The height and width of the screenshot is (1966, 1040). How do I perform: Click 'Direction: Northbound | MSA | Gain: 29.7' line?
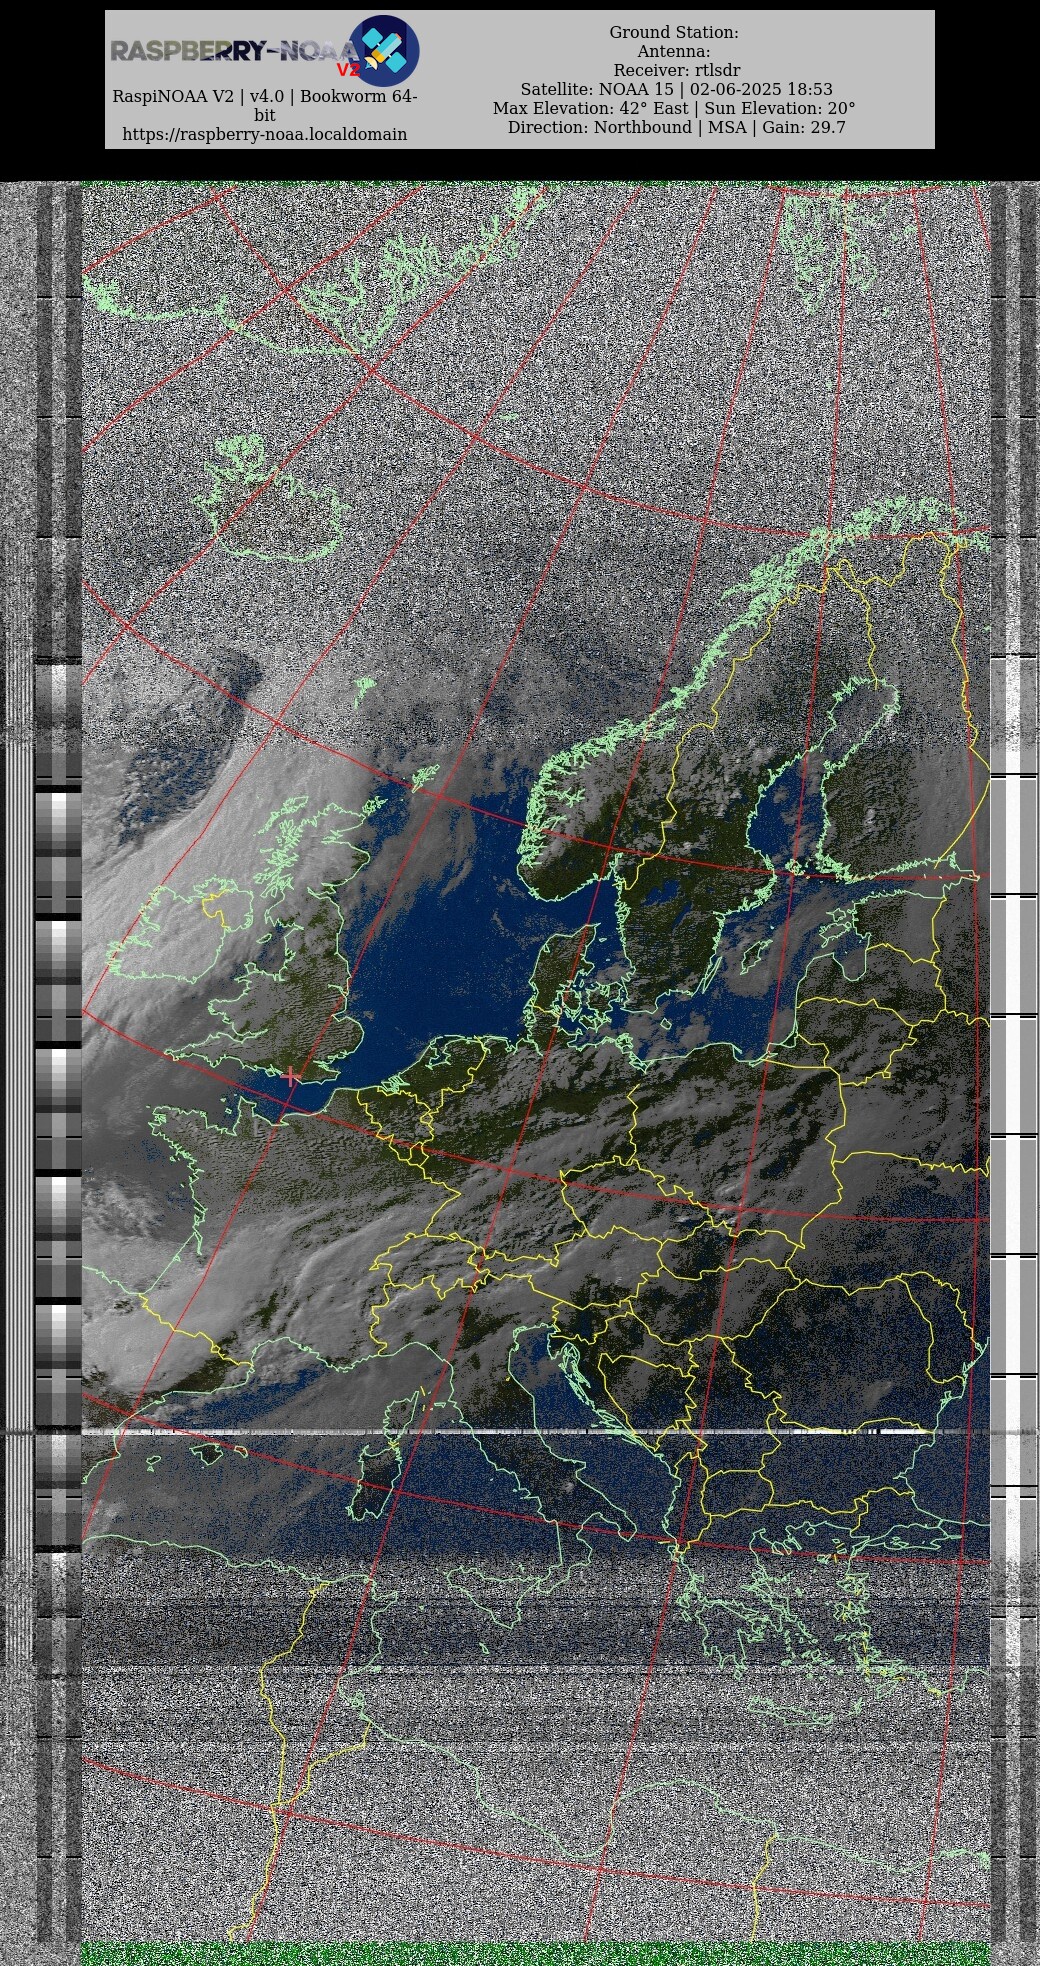pyautogui.click(x=676, y=127)
